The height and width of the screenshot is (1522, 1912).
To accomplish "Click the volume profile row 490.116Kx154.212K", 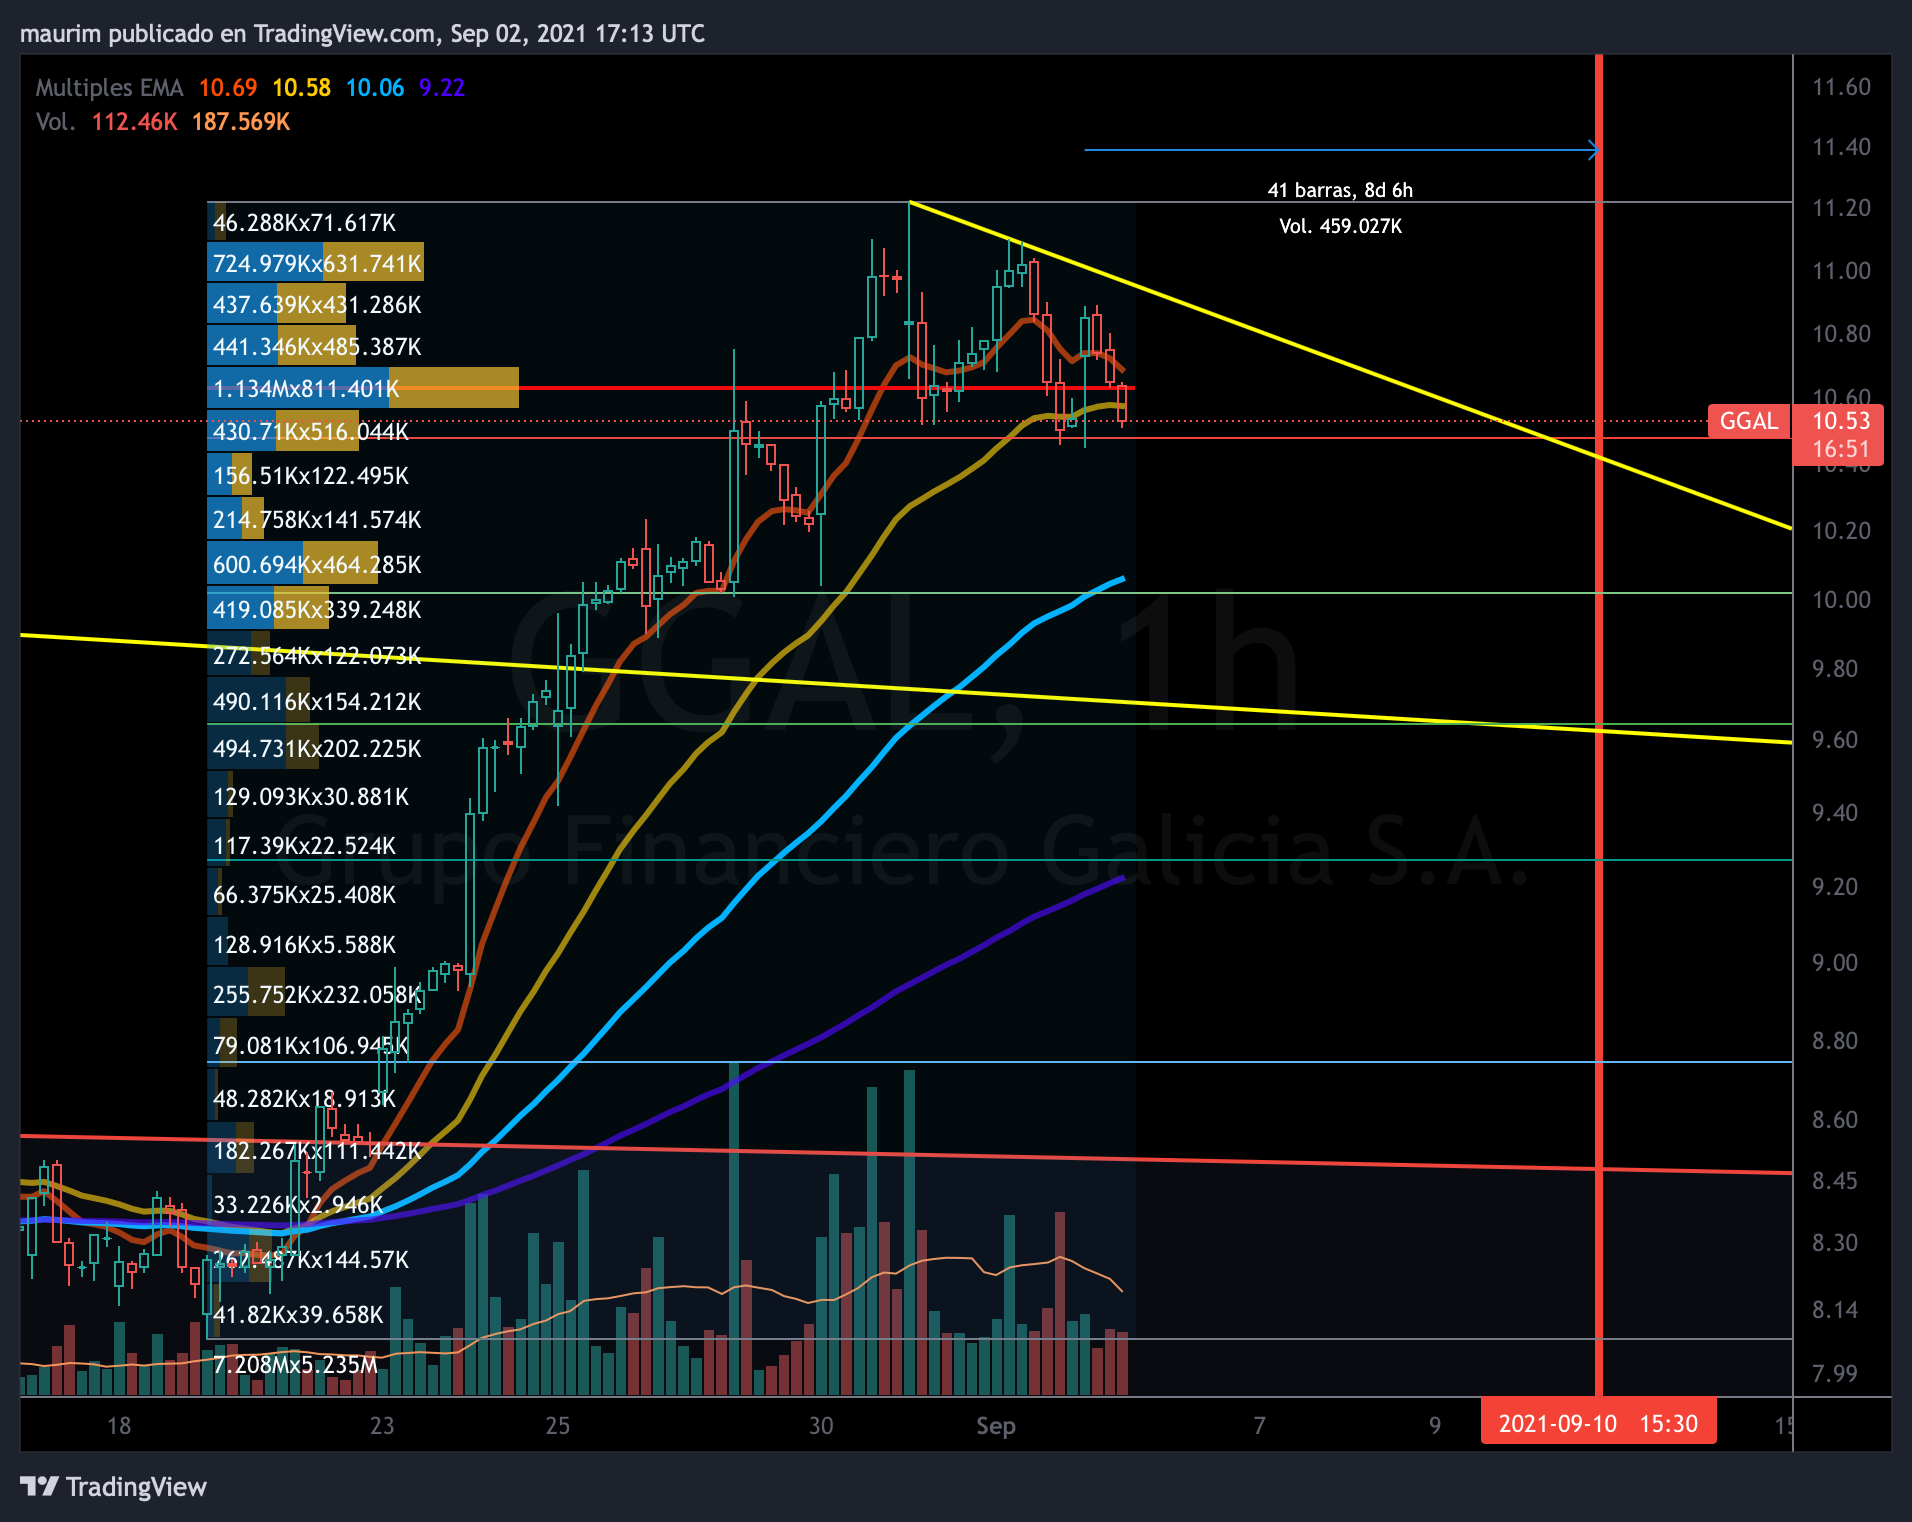I will click(x=316, y=702).
